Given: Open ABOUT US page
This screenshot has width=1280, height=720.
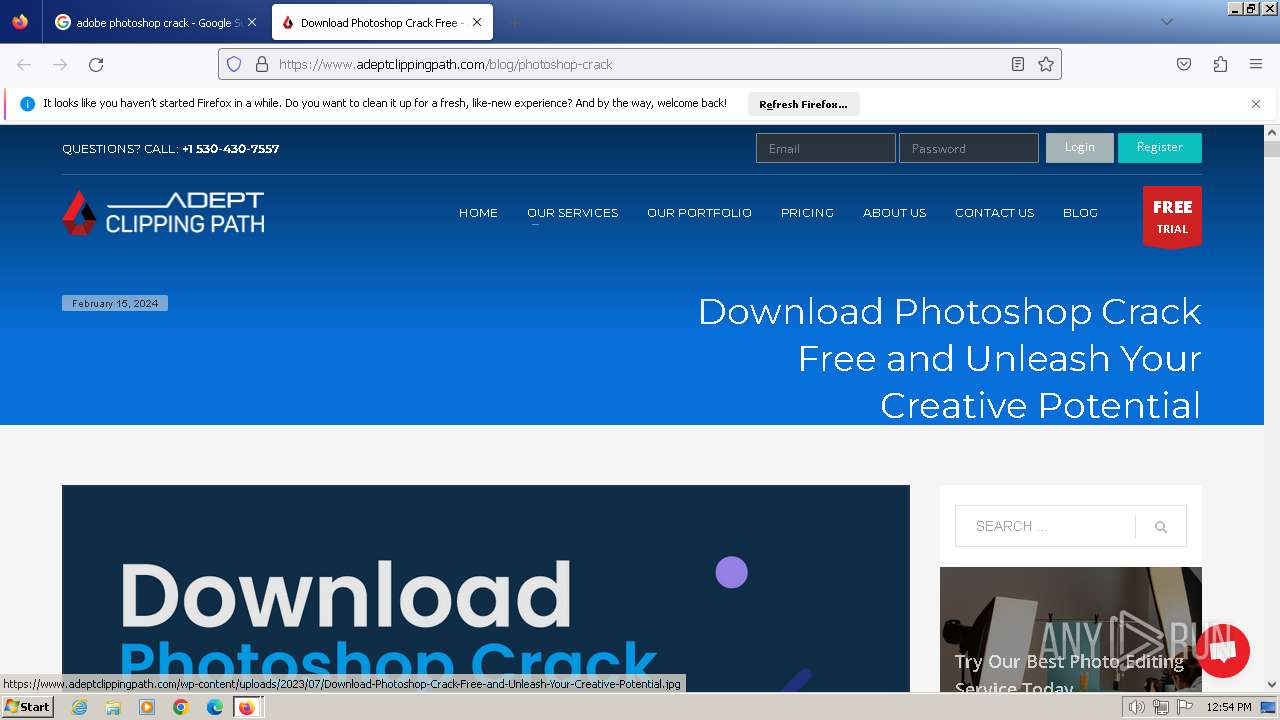Looking at the screenshot, I should click(894, 213).
